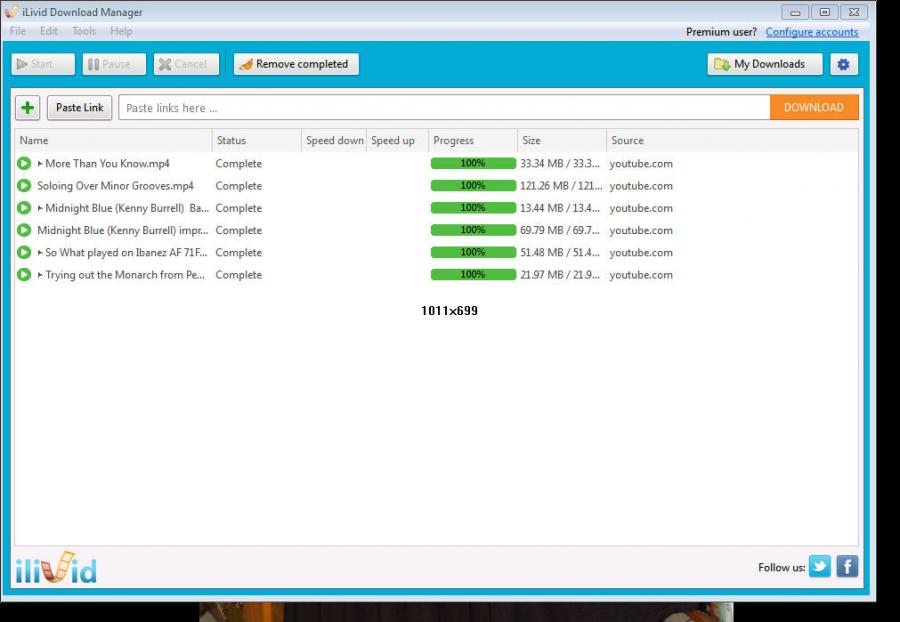The height and width of the screenshot is (622, 900).
Task: Open the Edit menu
Action: tap(49, 31)
